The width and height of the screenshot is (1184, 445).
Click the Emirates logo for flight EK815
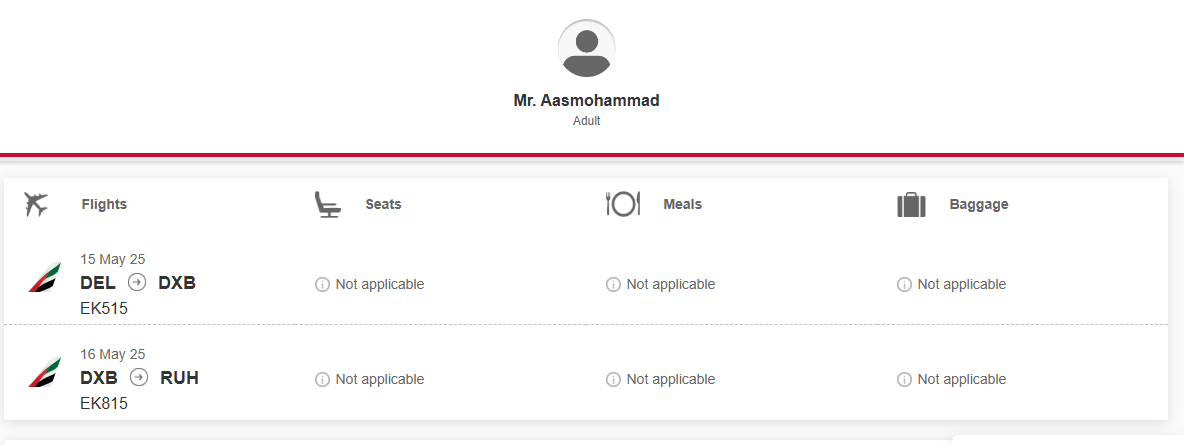point(45,372)
